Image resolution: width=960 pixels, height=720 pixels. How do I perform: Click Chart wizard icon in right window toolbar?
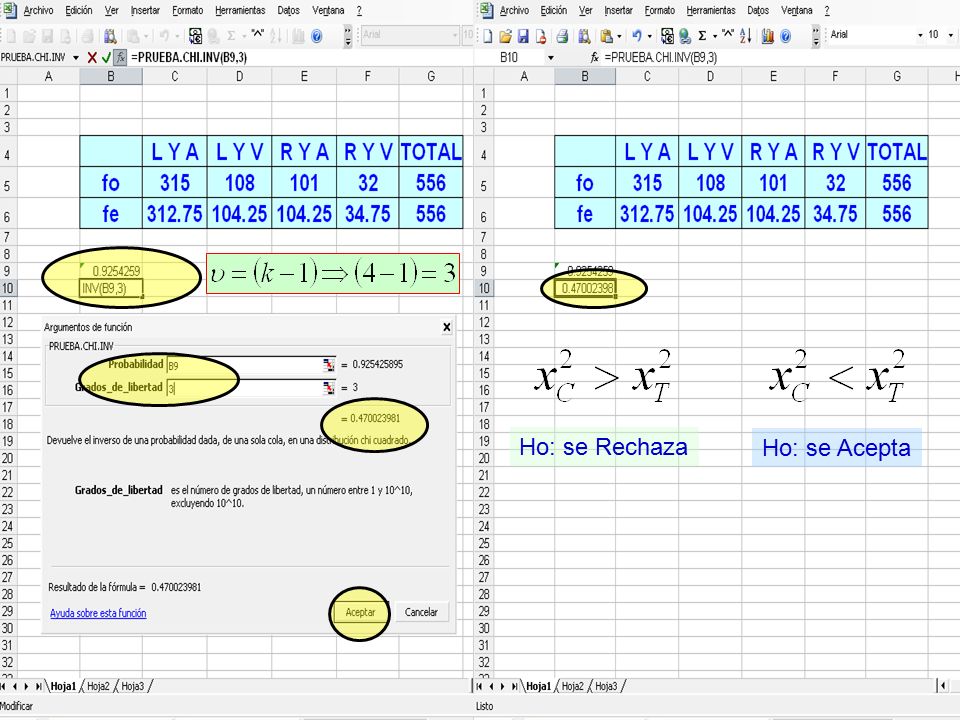pos(767,36)
